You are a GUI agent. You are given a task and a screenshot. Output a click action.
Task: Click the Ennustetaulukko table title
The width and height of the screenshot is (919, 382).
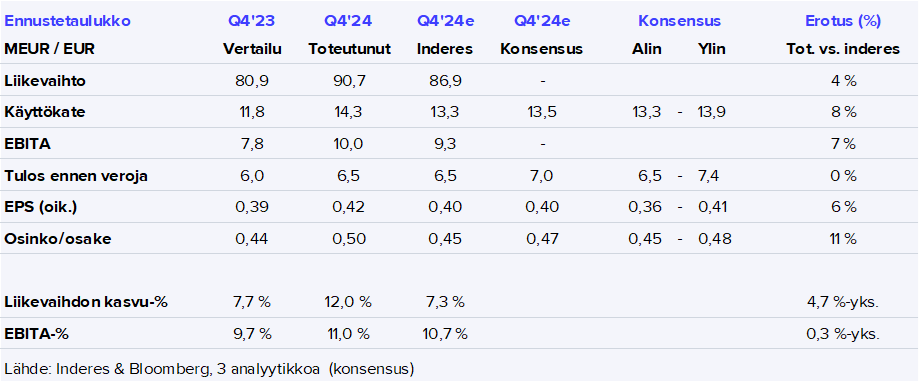(x=67, y=22)
